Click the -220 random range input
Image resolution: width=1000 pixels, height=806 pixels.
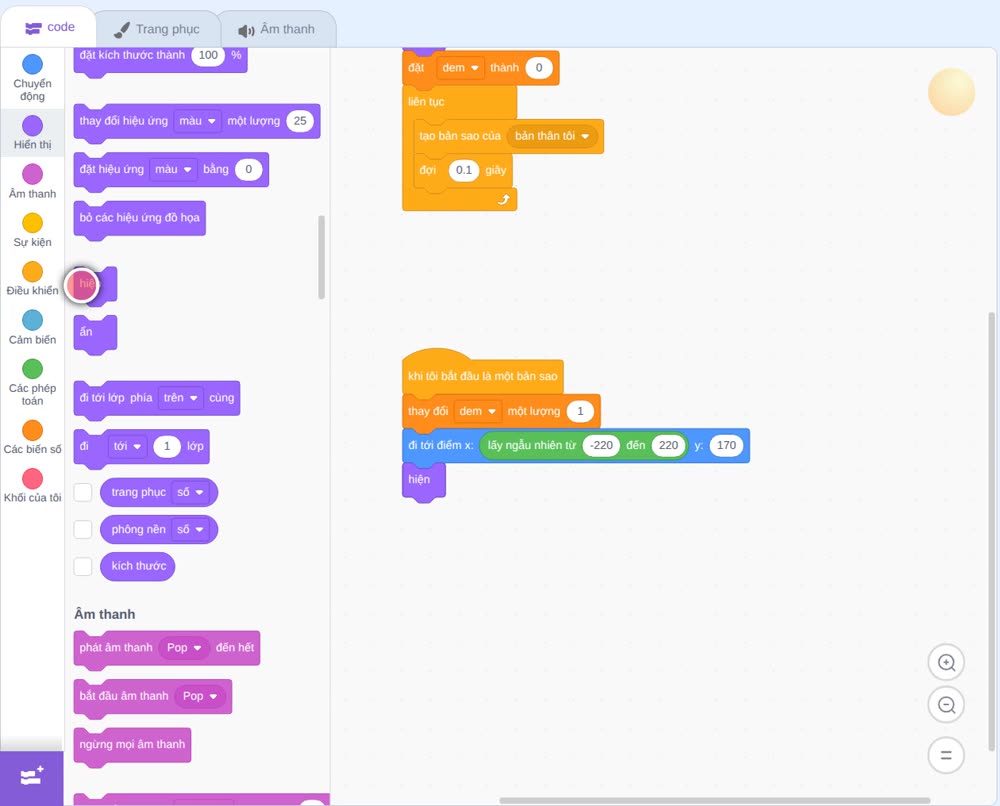[601, 446]
